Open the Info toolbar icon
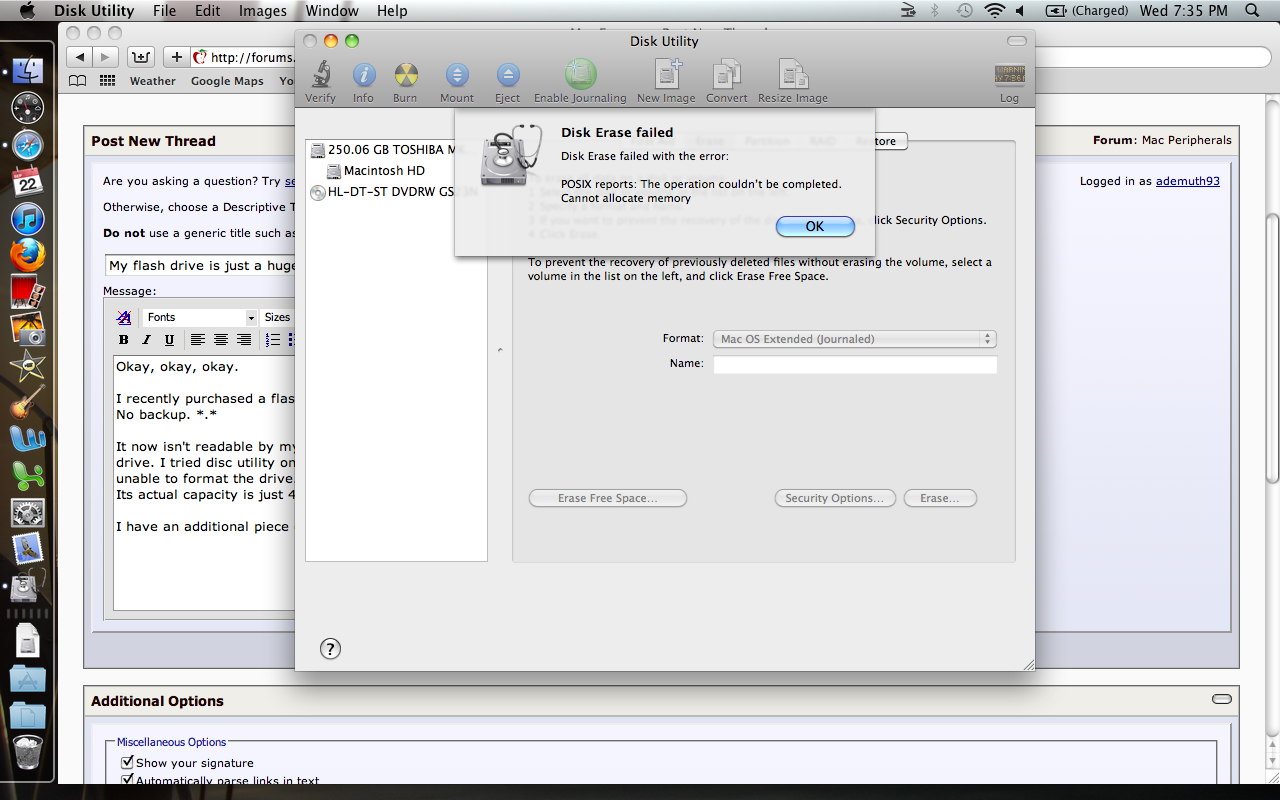1280x800 pixels. 364,75
